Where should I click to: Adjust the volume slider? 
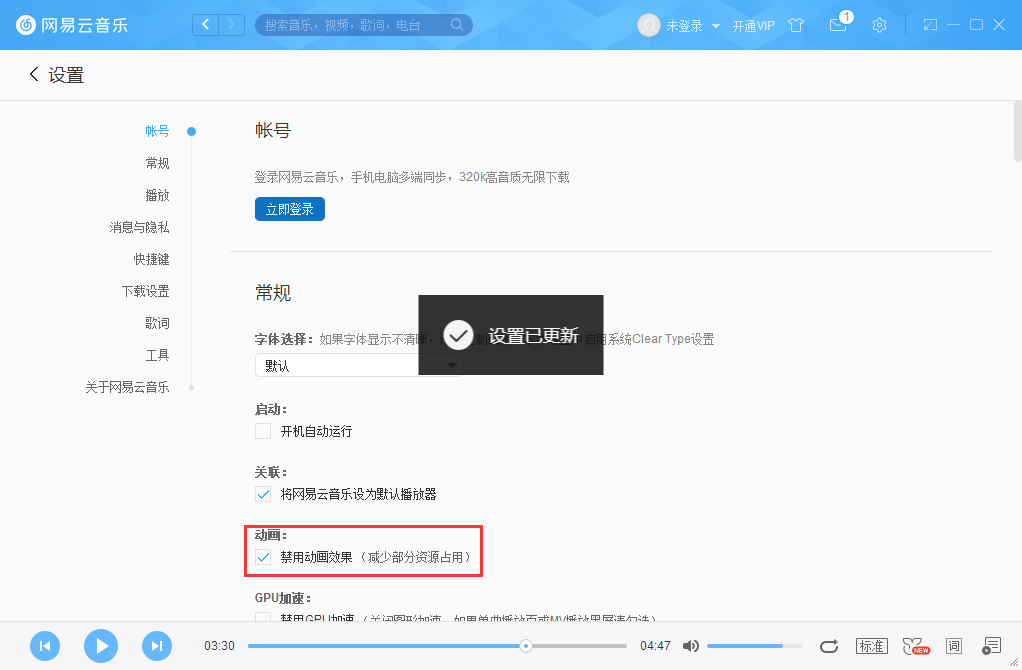(753, 646)
